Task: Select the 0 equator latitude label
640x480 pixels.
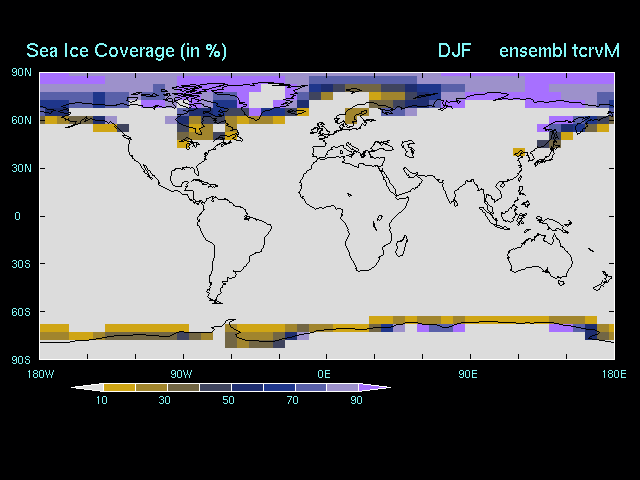Action: pos(17,216)
